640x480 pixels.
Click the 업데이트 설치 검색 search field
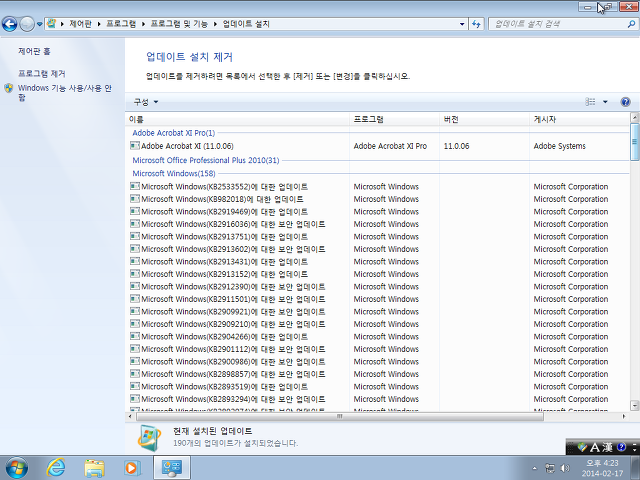click(x=557, y=24)
